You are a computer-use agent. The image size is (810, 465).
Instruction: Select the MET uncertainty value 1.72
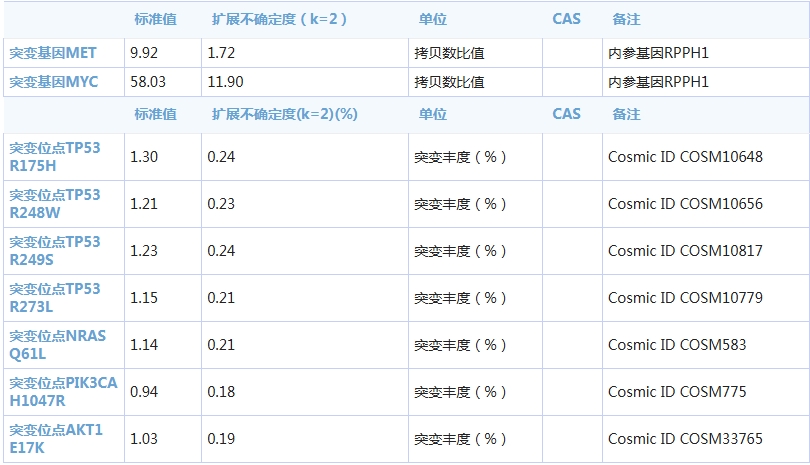point(221,53)
